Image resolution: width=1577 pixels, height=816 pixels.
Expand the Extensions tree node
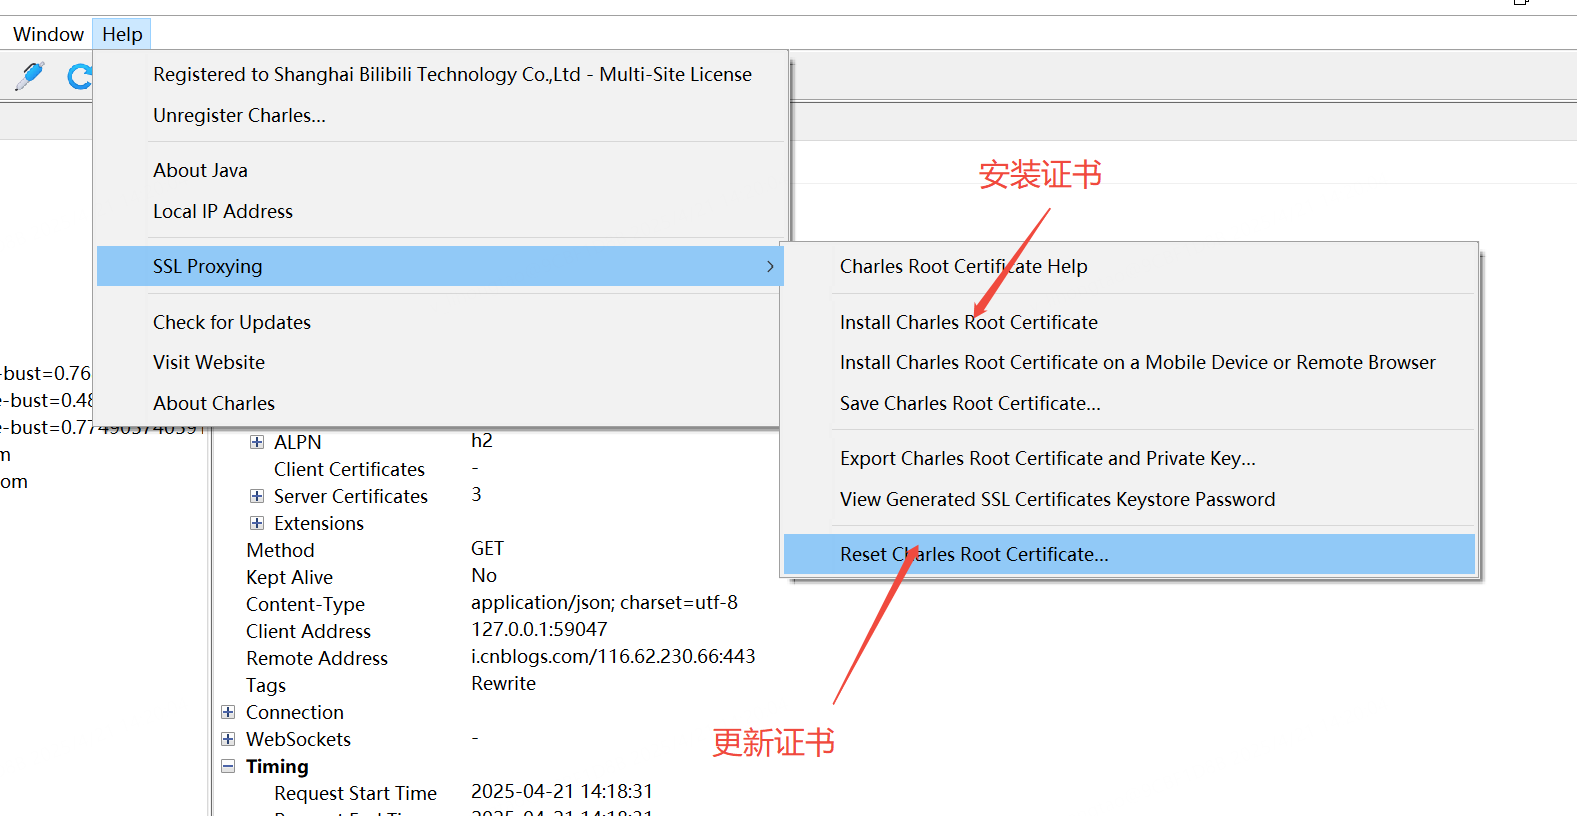pos(257,523)
